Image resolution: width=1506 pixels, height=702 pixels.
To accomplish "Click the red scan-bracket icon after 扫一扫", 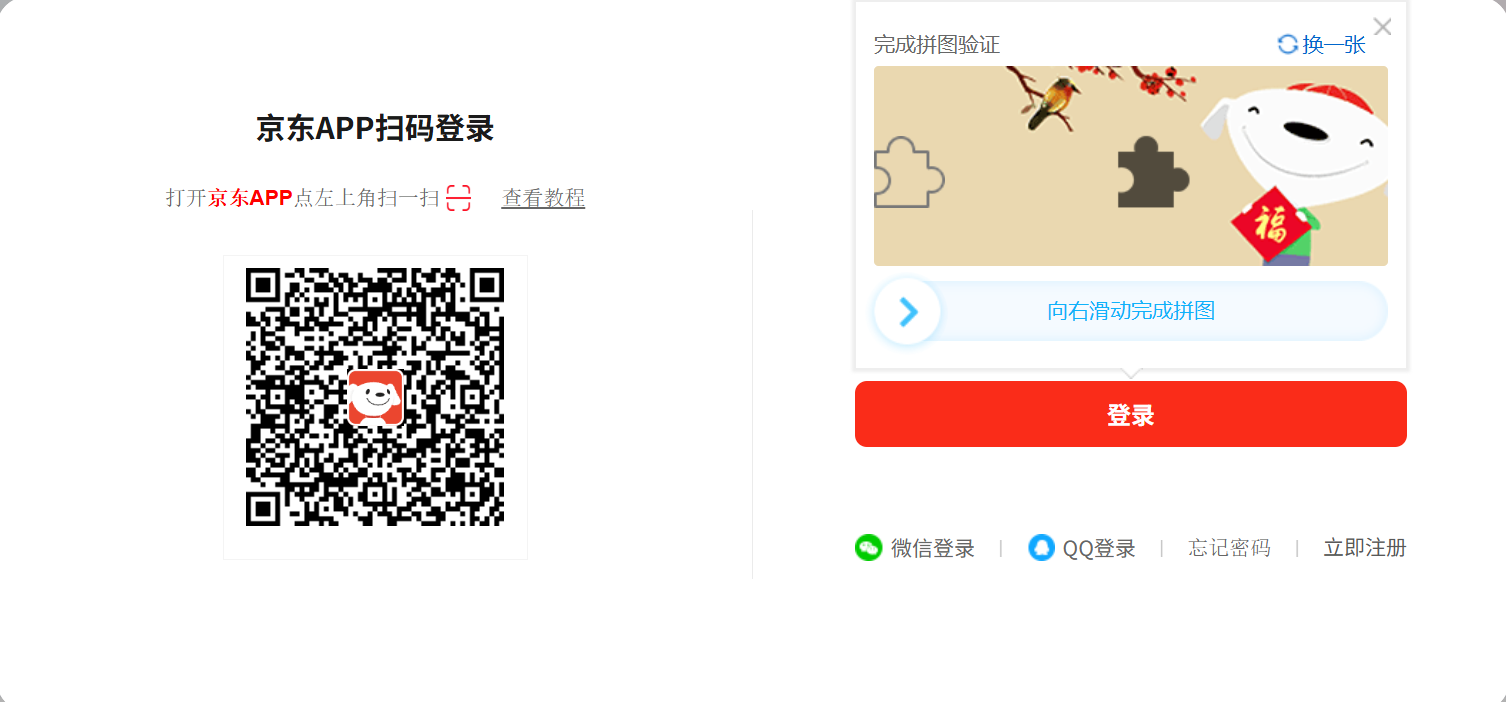I will pyautogui.click(x=458, y=198).
